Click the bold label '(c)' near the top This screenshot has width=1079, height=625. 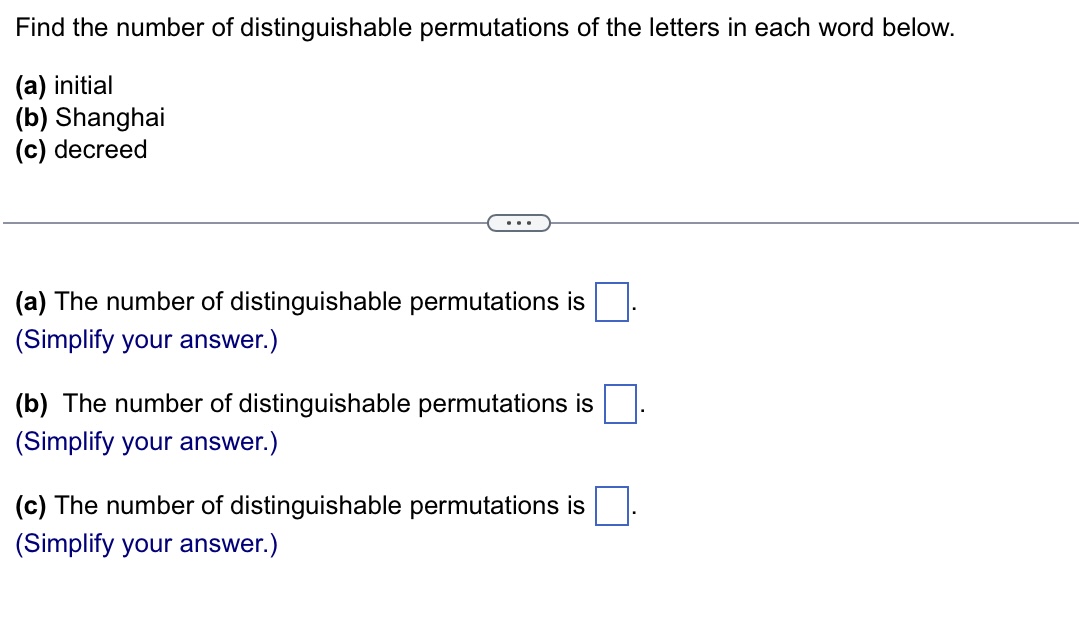click(x=29, y=149)
